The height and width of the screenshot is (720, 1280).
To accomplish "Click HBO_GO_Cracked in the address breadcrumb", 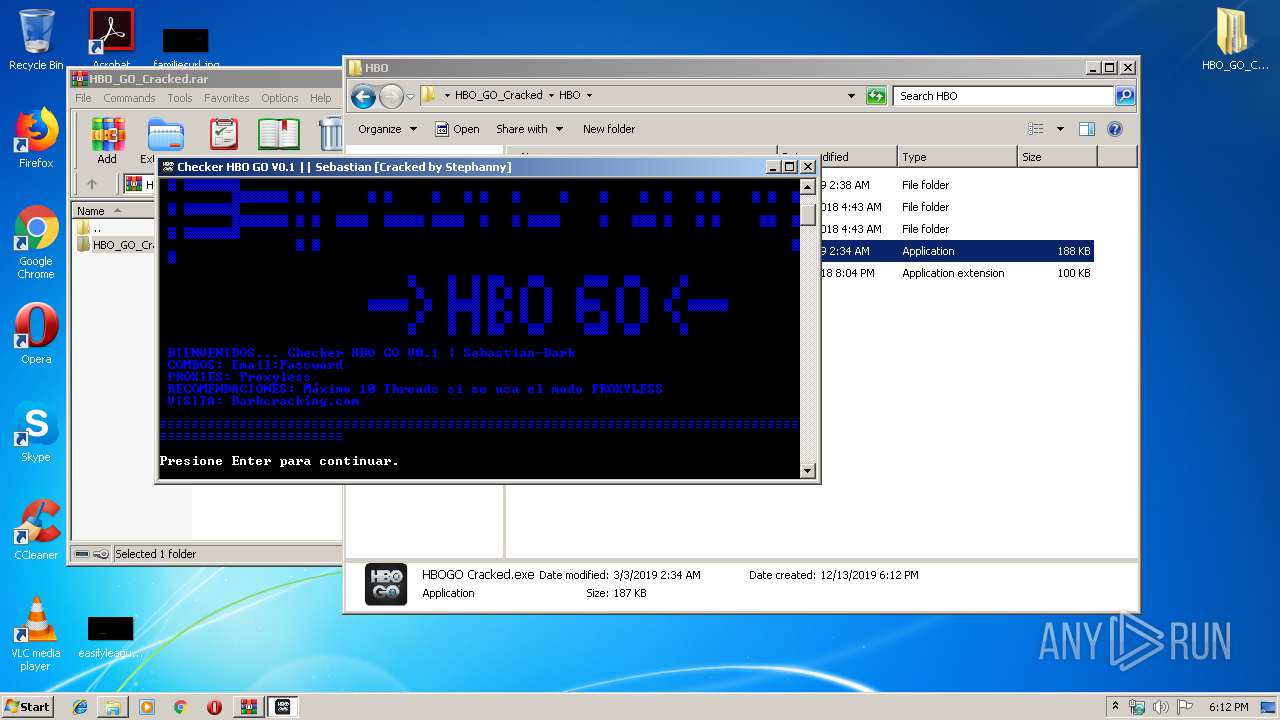I will pyautogui.click(x=498, y=96).
